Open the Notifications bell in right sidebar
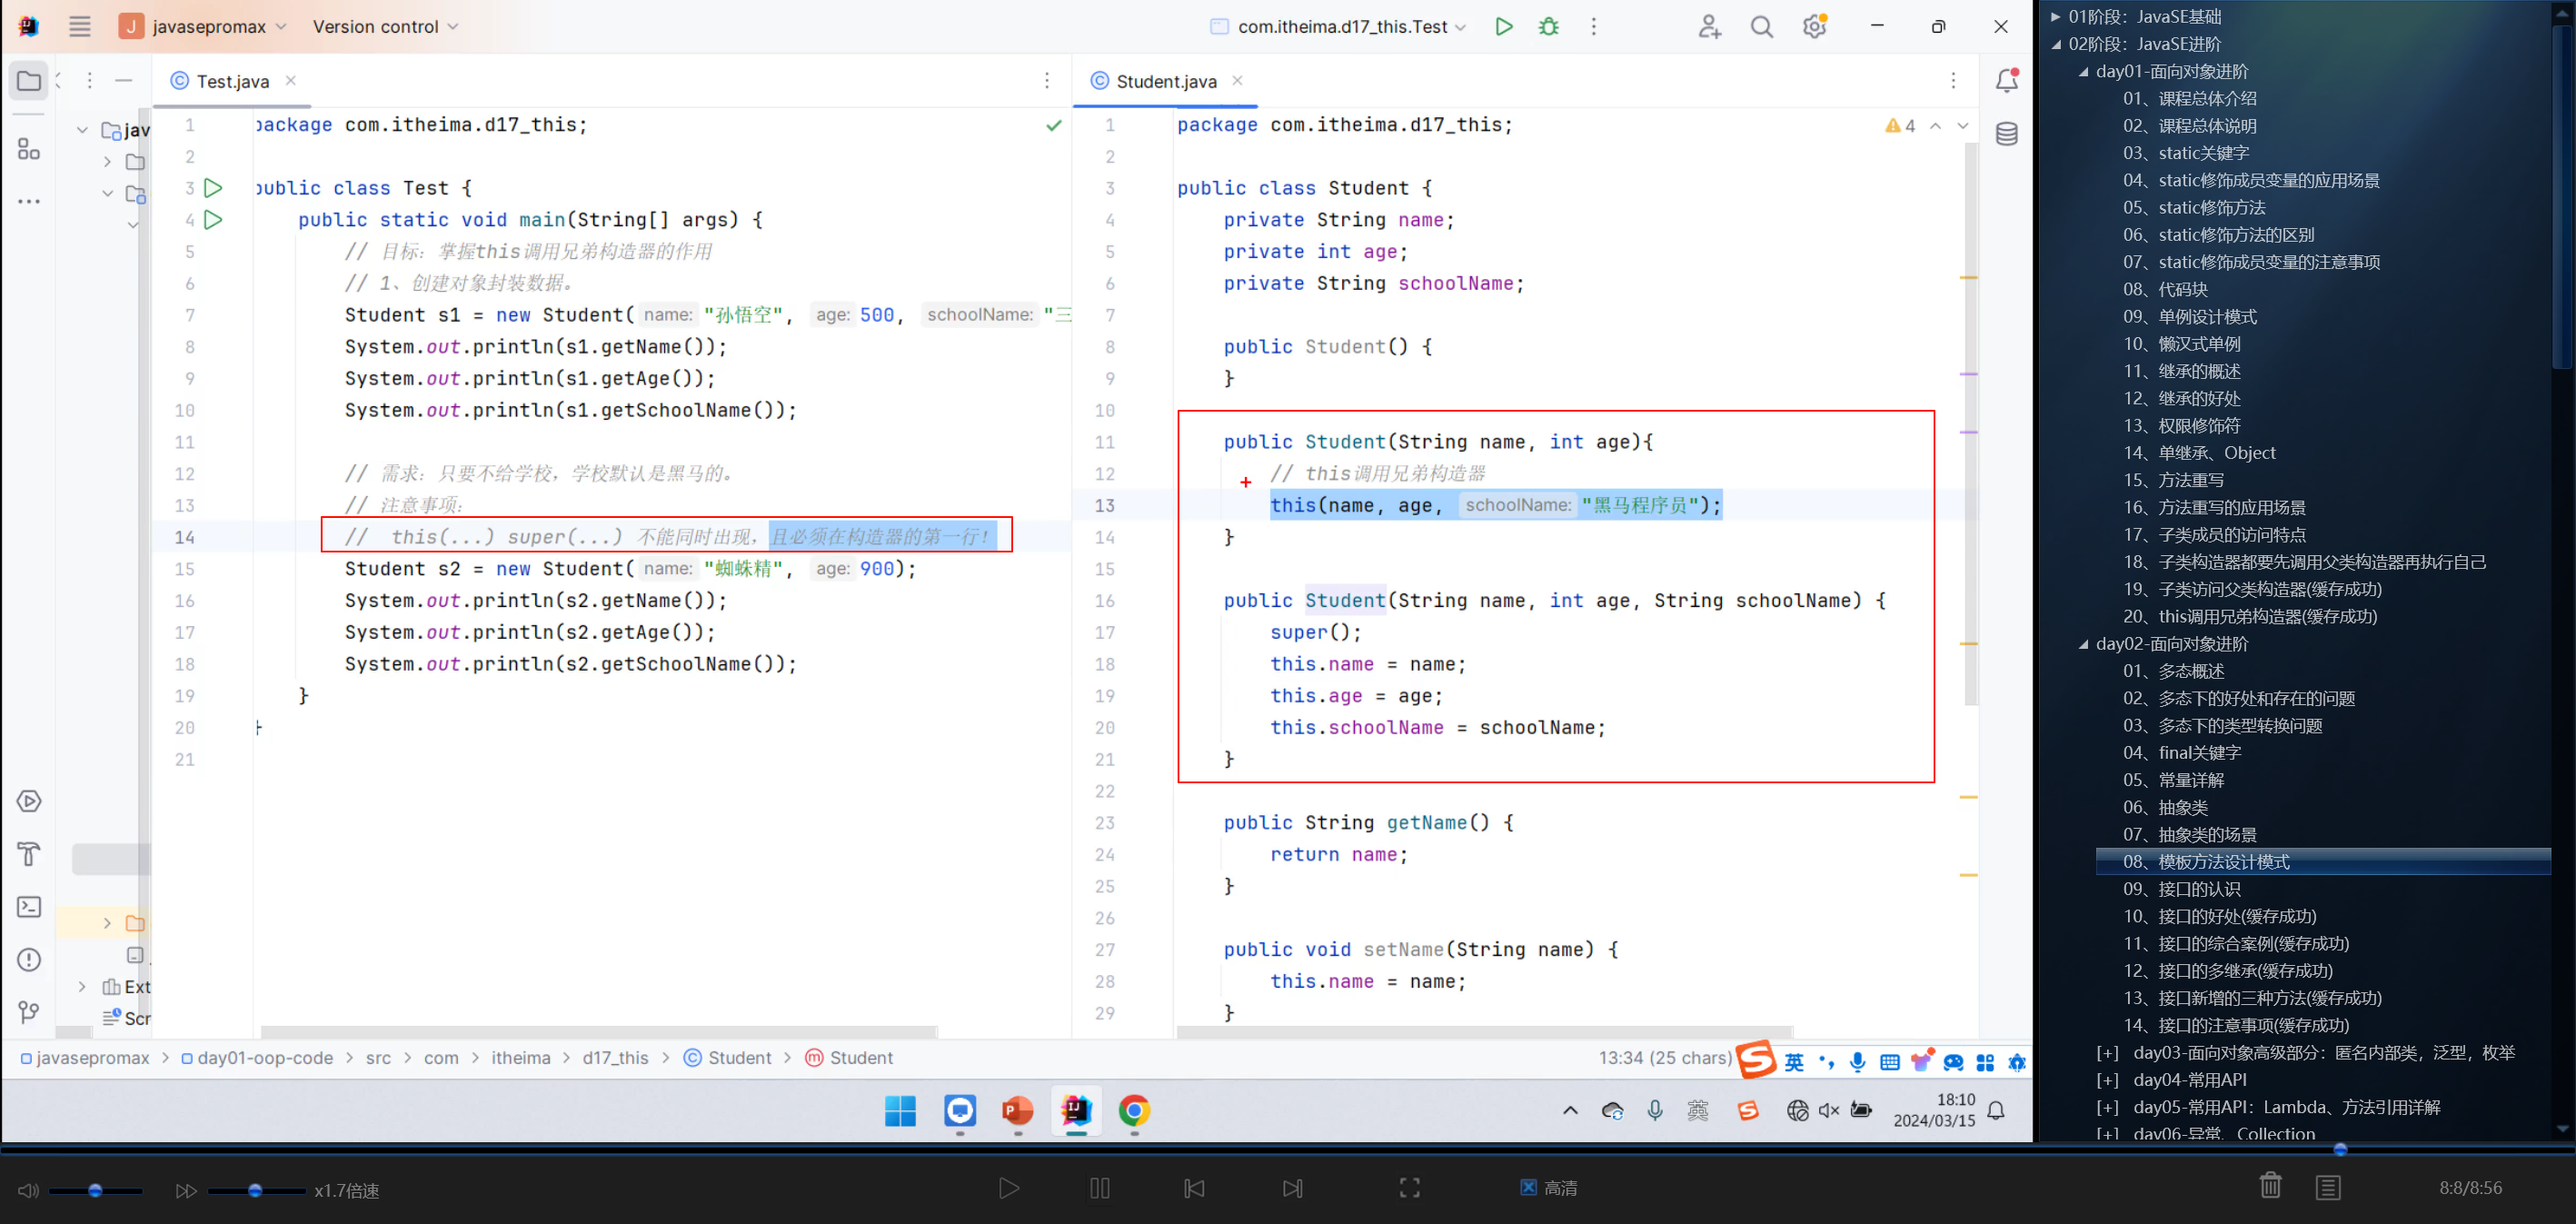The height and width of the screenshot is (1224, 2576). coord(2006,81)
